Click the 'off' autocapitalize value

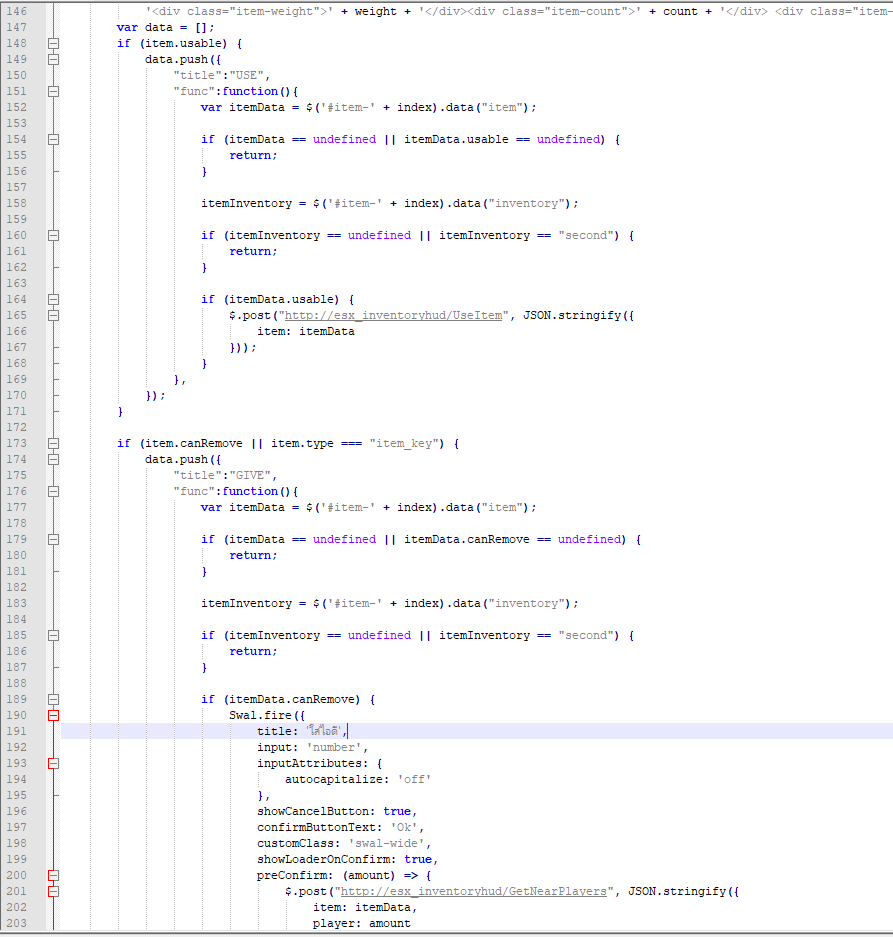click(x=414, y=779)
